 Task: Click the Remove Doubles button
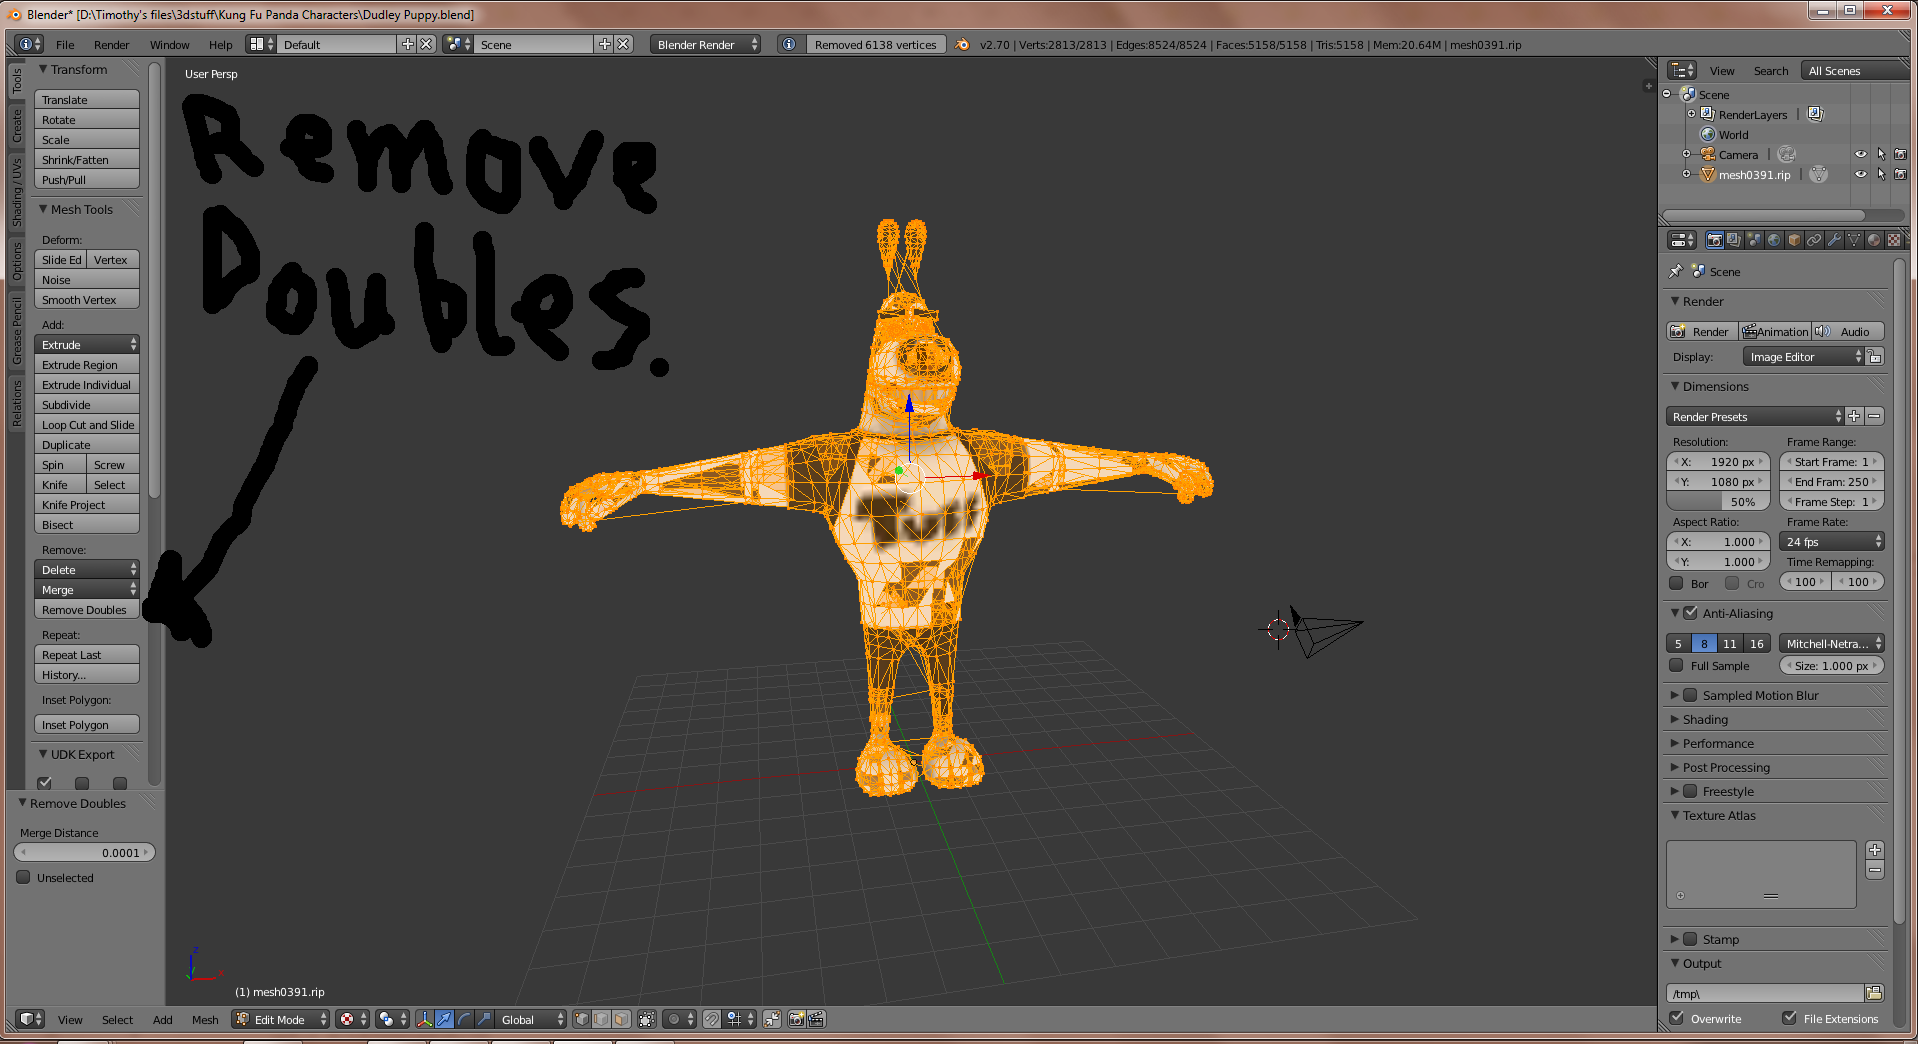coord(86,610)
